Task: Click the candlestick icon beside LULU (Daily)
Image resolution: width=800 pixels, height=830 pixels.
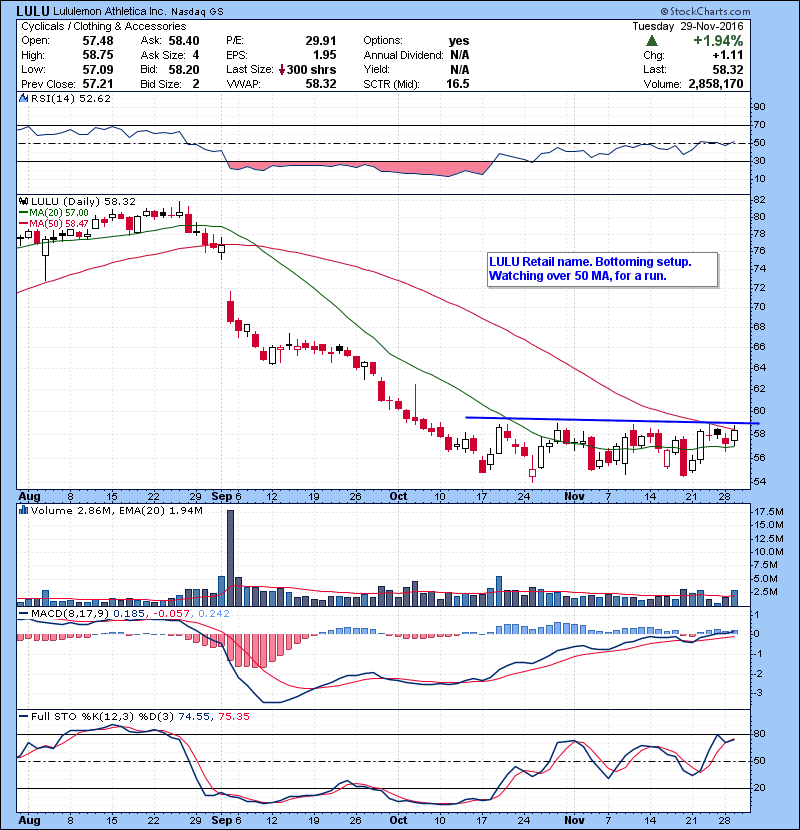Action: click(23, 202)
